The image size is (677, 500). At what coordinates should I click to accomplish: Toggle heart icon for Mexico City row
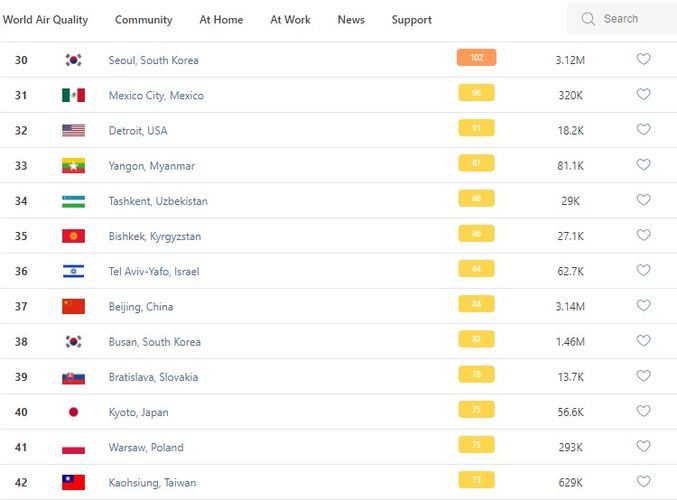643,95
